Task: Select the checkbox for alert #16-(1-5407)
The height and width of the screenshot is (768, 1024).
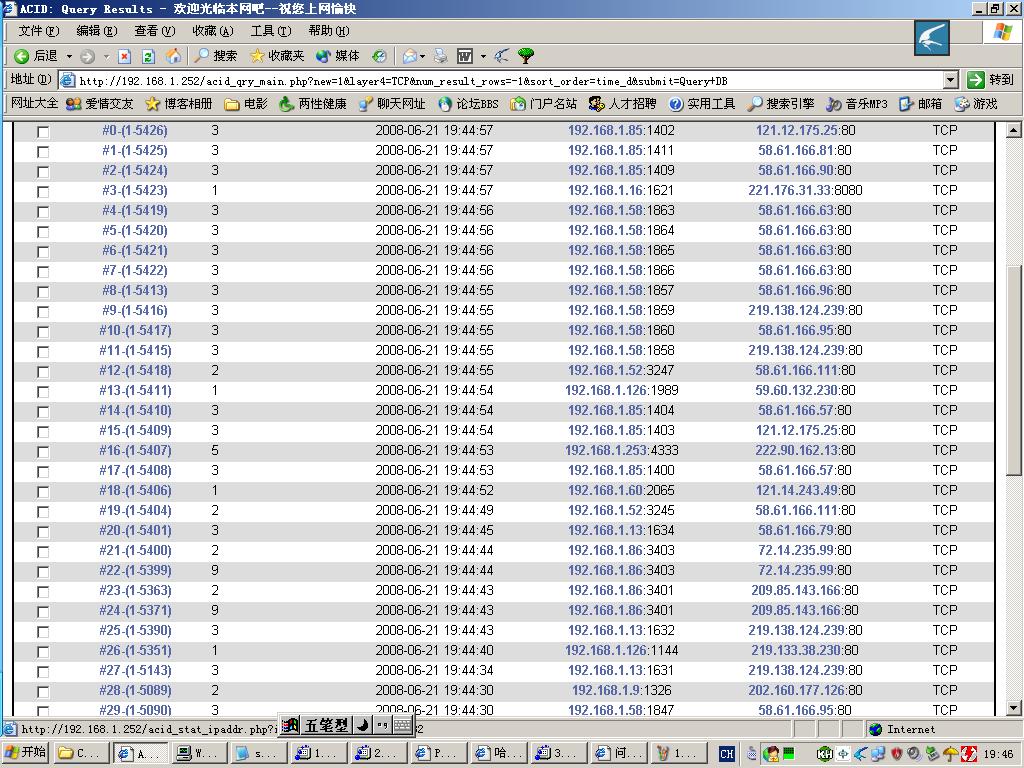Action: pyautogui.click(x=43, y=452)
